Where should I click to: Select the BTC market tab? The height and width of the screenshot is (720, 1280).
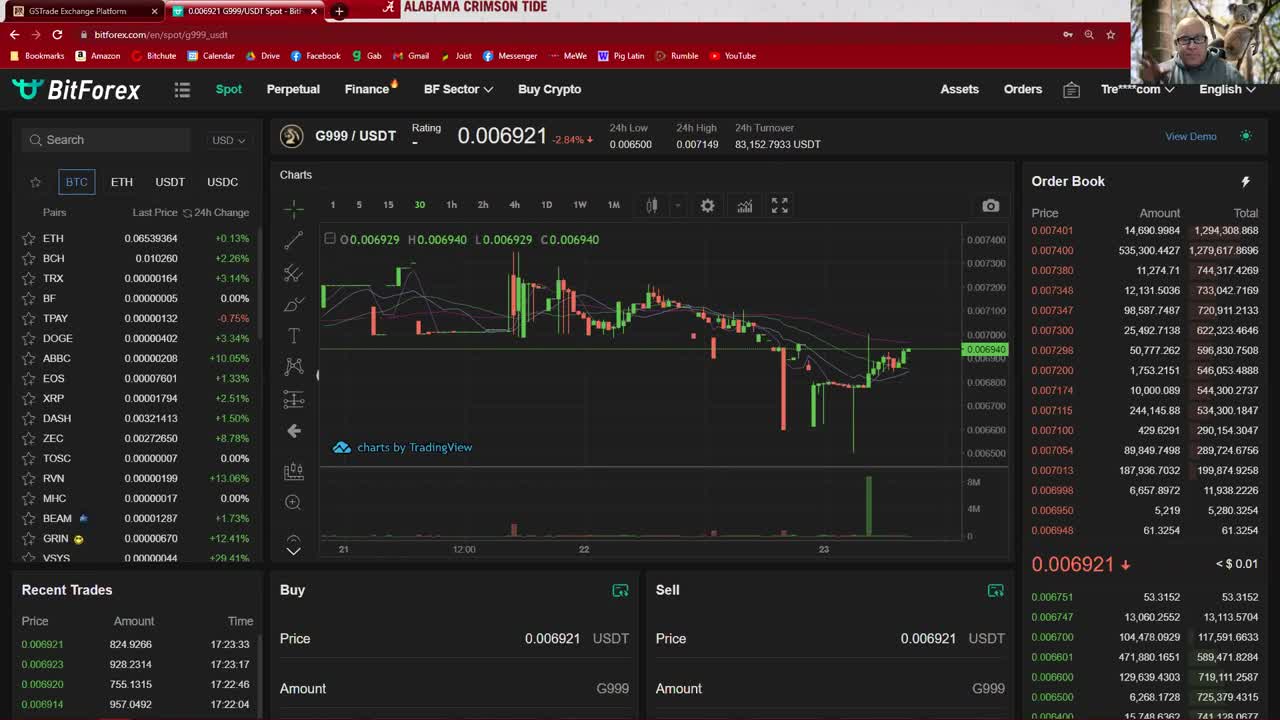77,182
